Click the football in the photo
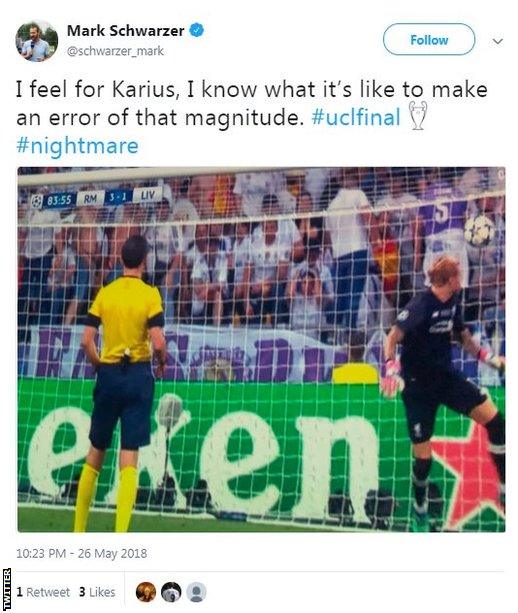This screenshot has height=613, width=518. pyautogui.click(x=480, y=231)
